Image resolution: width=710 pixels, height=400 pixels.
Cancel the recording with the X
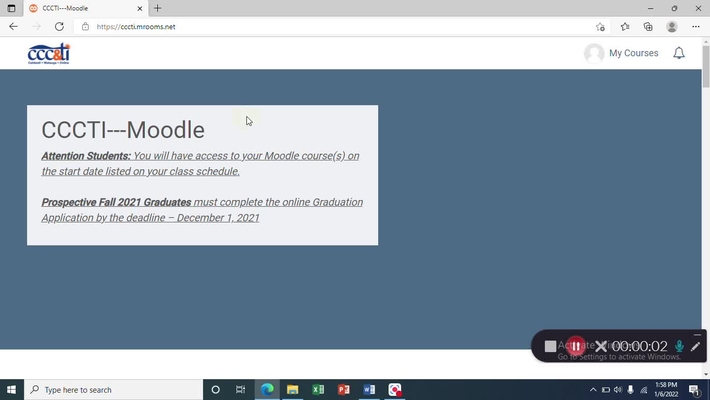[x=601, y=347]
